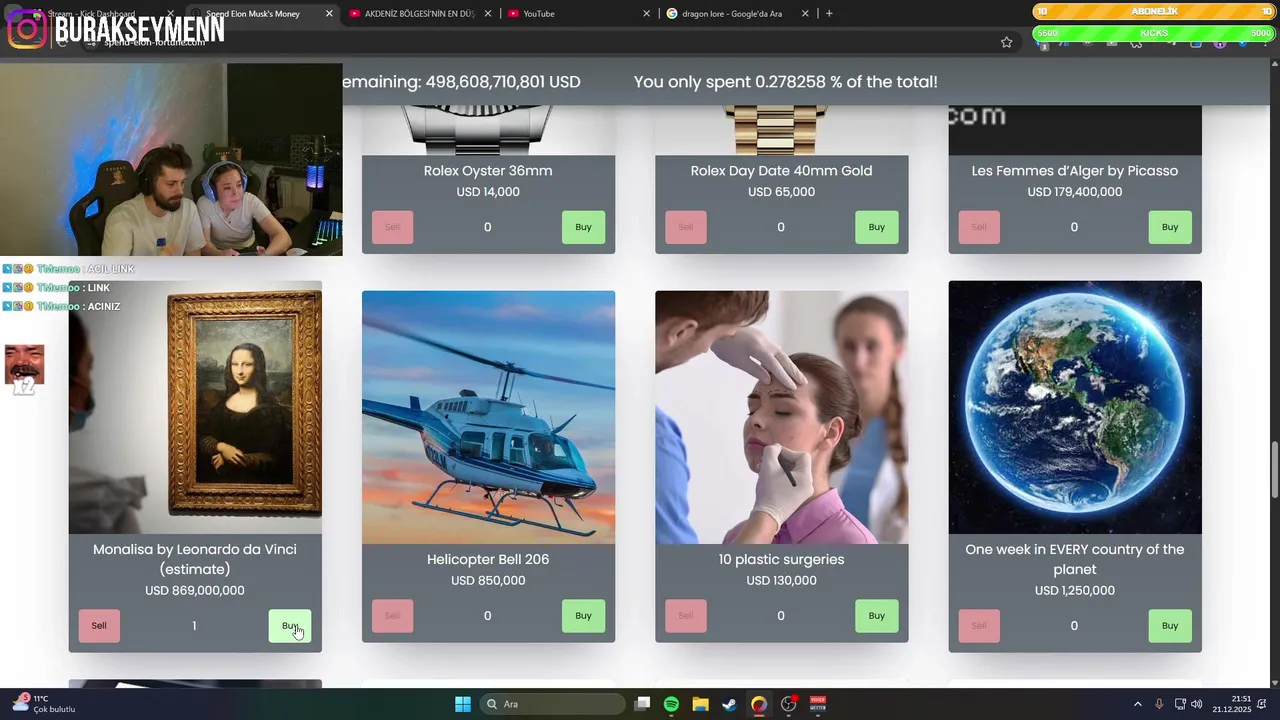Click the planet Earth image

[x=1075, y=407]
